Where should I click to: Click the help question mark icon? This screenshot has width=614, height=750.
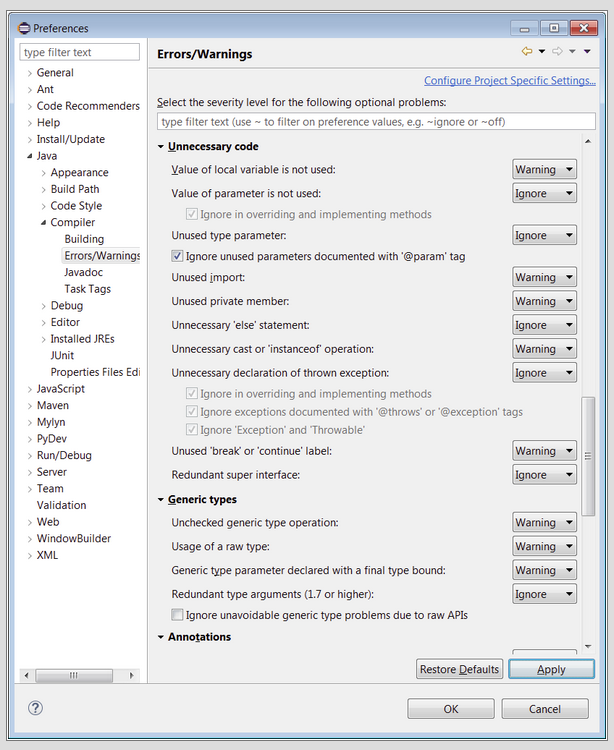pyautogui.click(x=35, y=708)
